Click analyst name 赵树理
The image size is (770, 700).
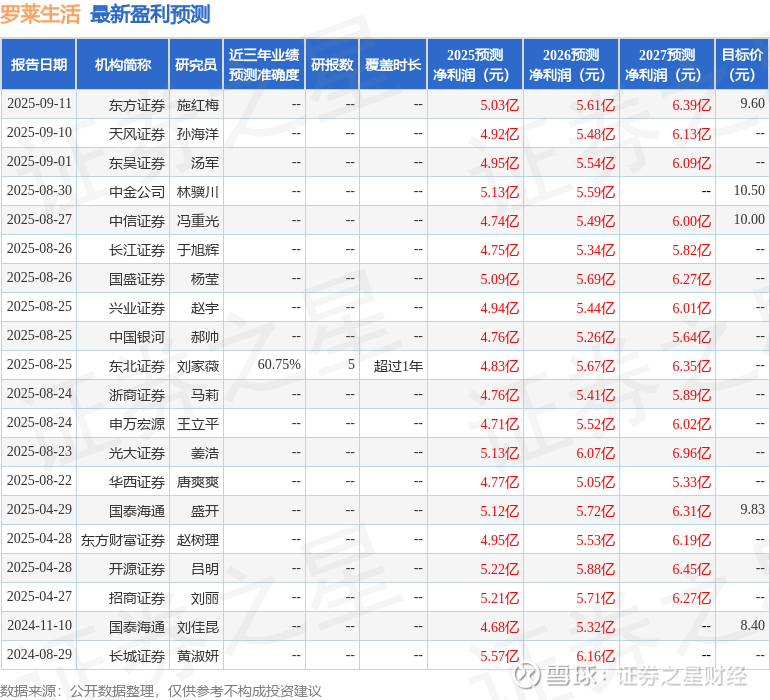[x=197, y=540]
